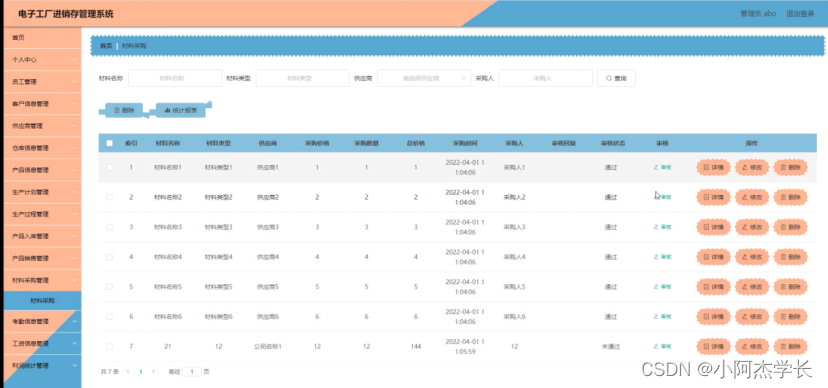Focus the 材料类型 search input
This screenshot has width=828, height=388.
click(303, 78)
